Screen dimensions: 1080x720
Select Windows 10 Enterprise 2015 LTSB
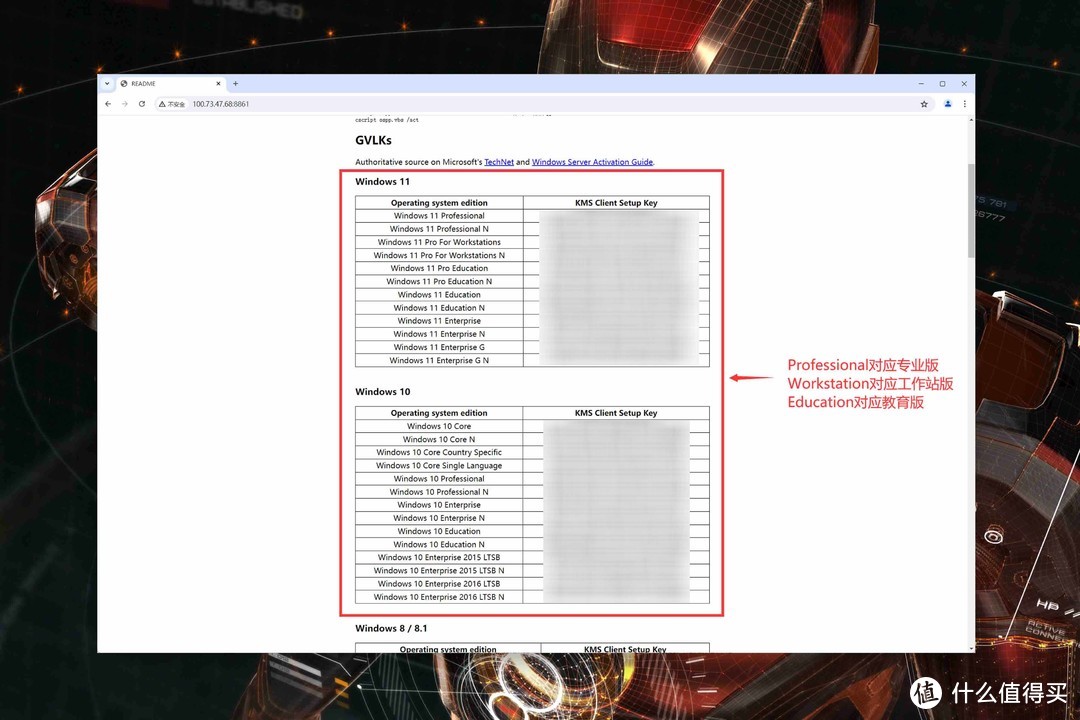coord(532,557)
